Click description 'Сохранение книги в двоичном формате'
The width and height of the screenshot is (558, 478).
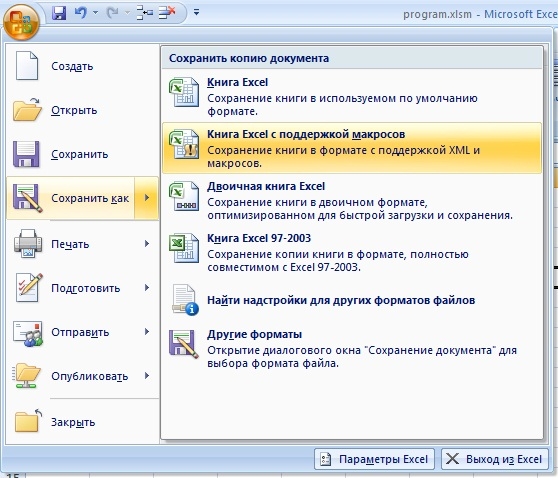point(317,203)
